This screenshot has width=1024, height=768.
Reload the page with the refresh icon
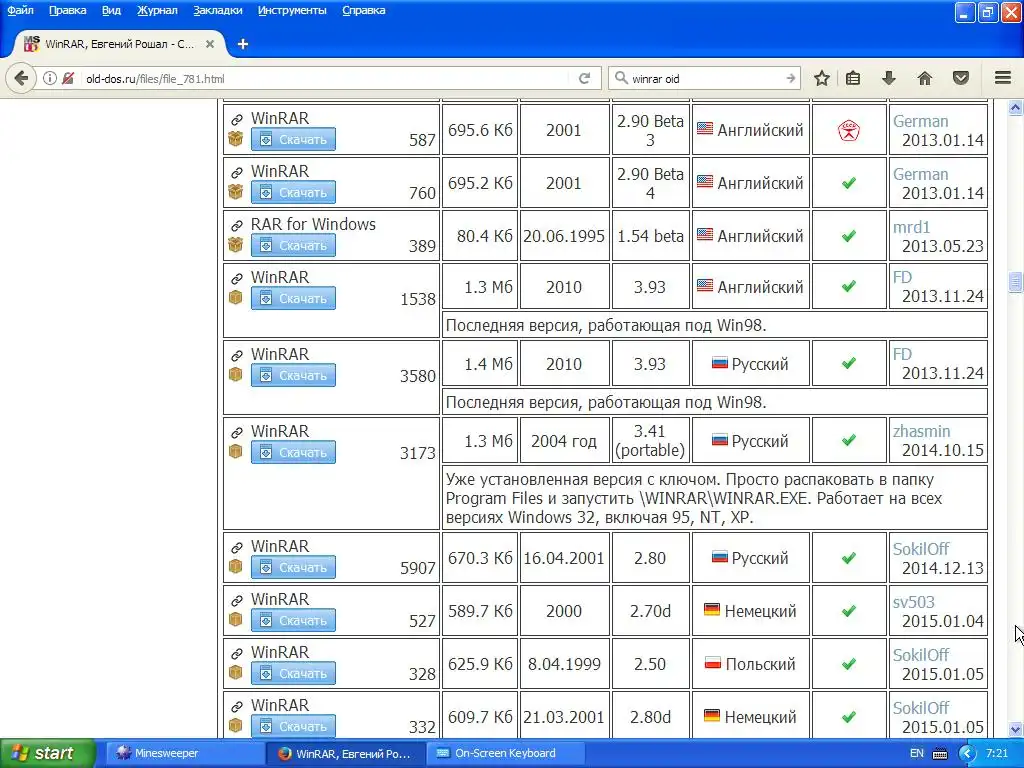(x=584, y=78)
